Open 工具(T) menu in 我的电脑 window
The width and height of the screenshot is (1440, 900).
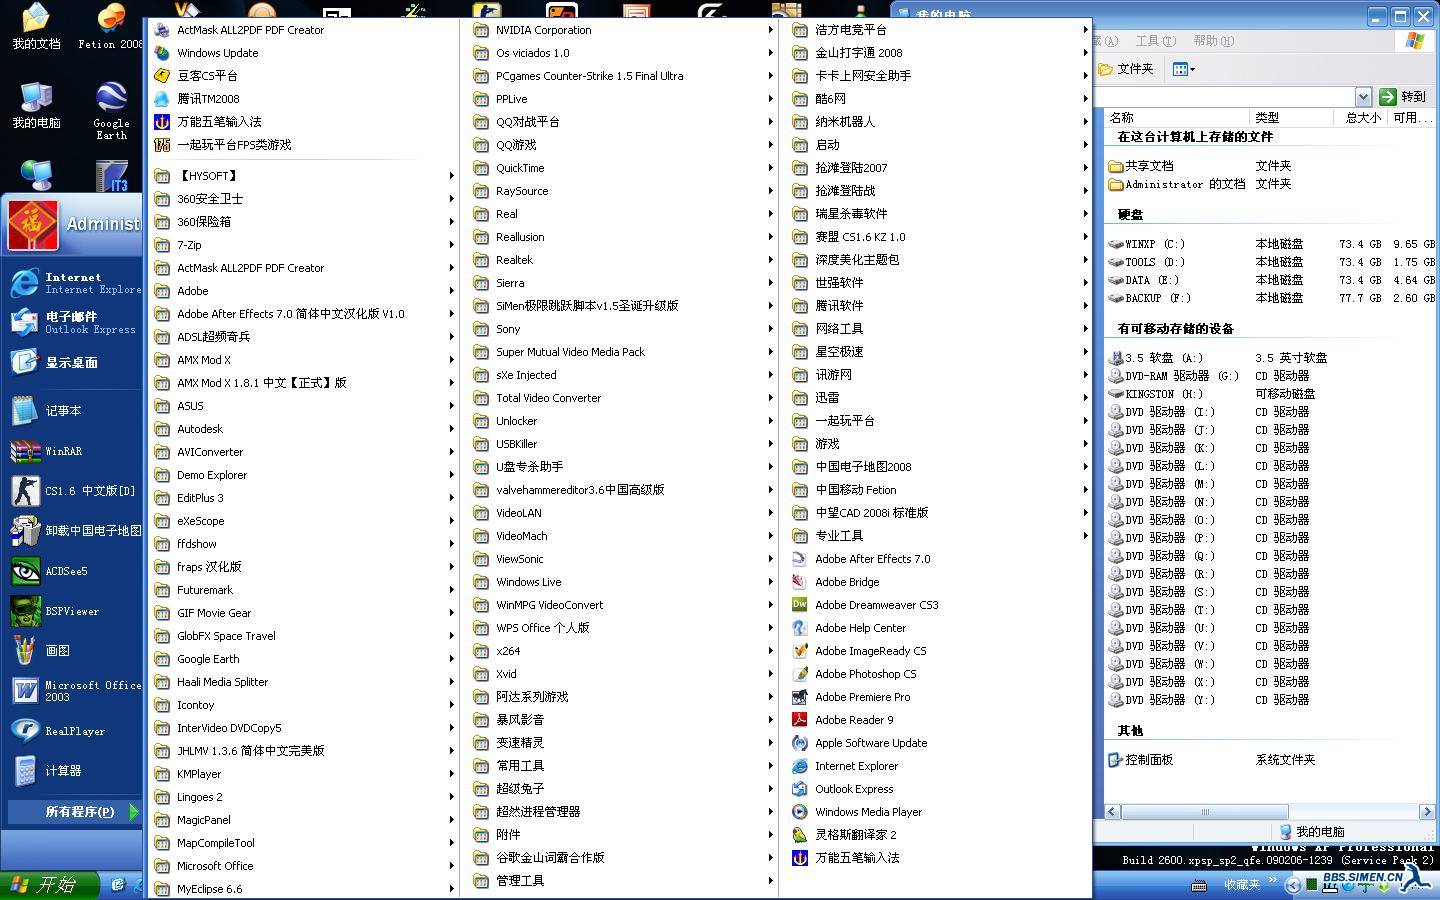click(1155, 41)
